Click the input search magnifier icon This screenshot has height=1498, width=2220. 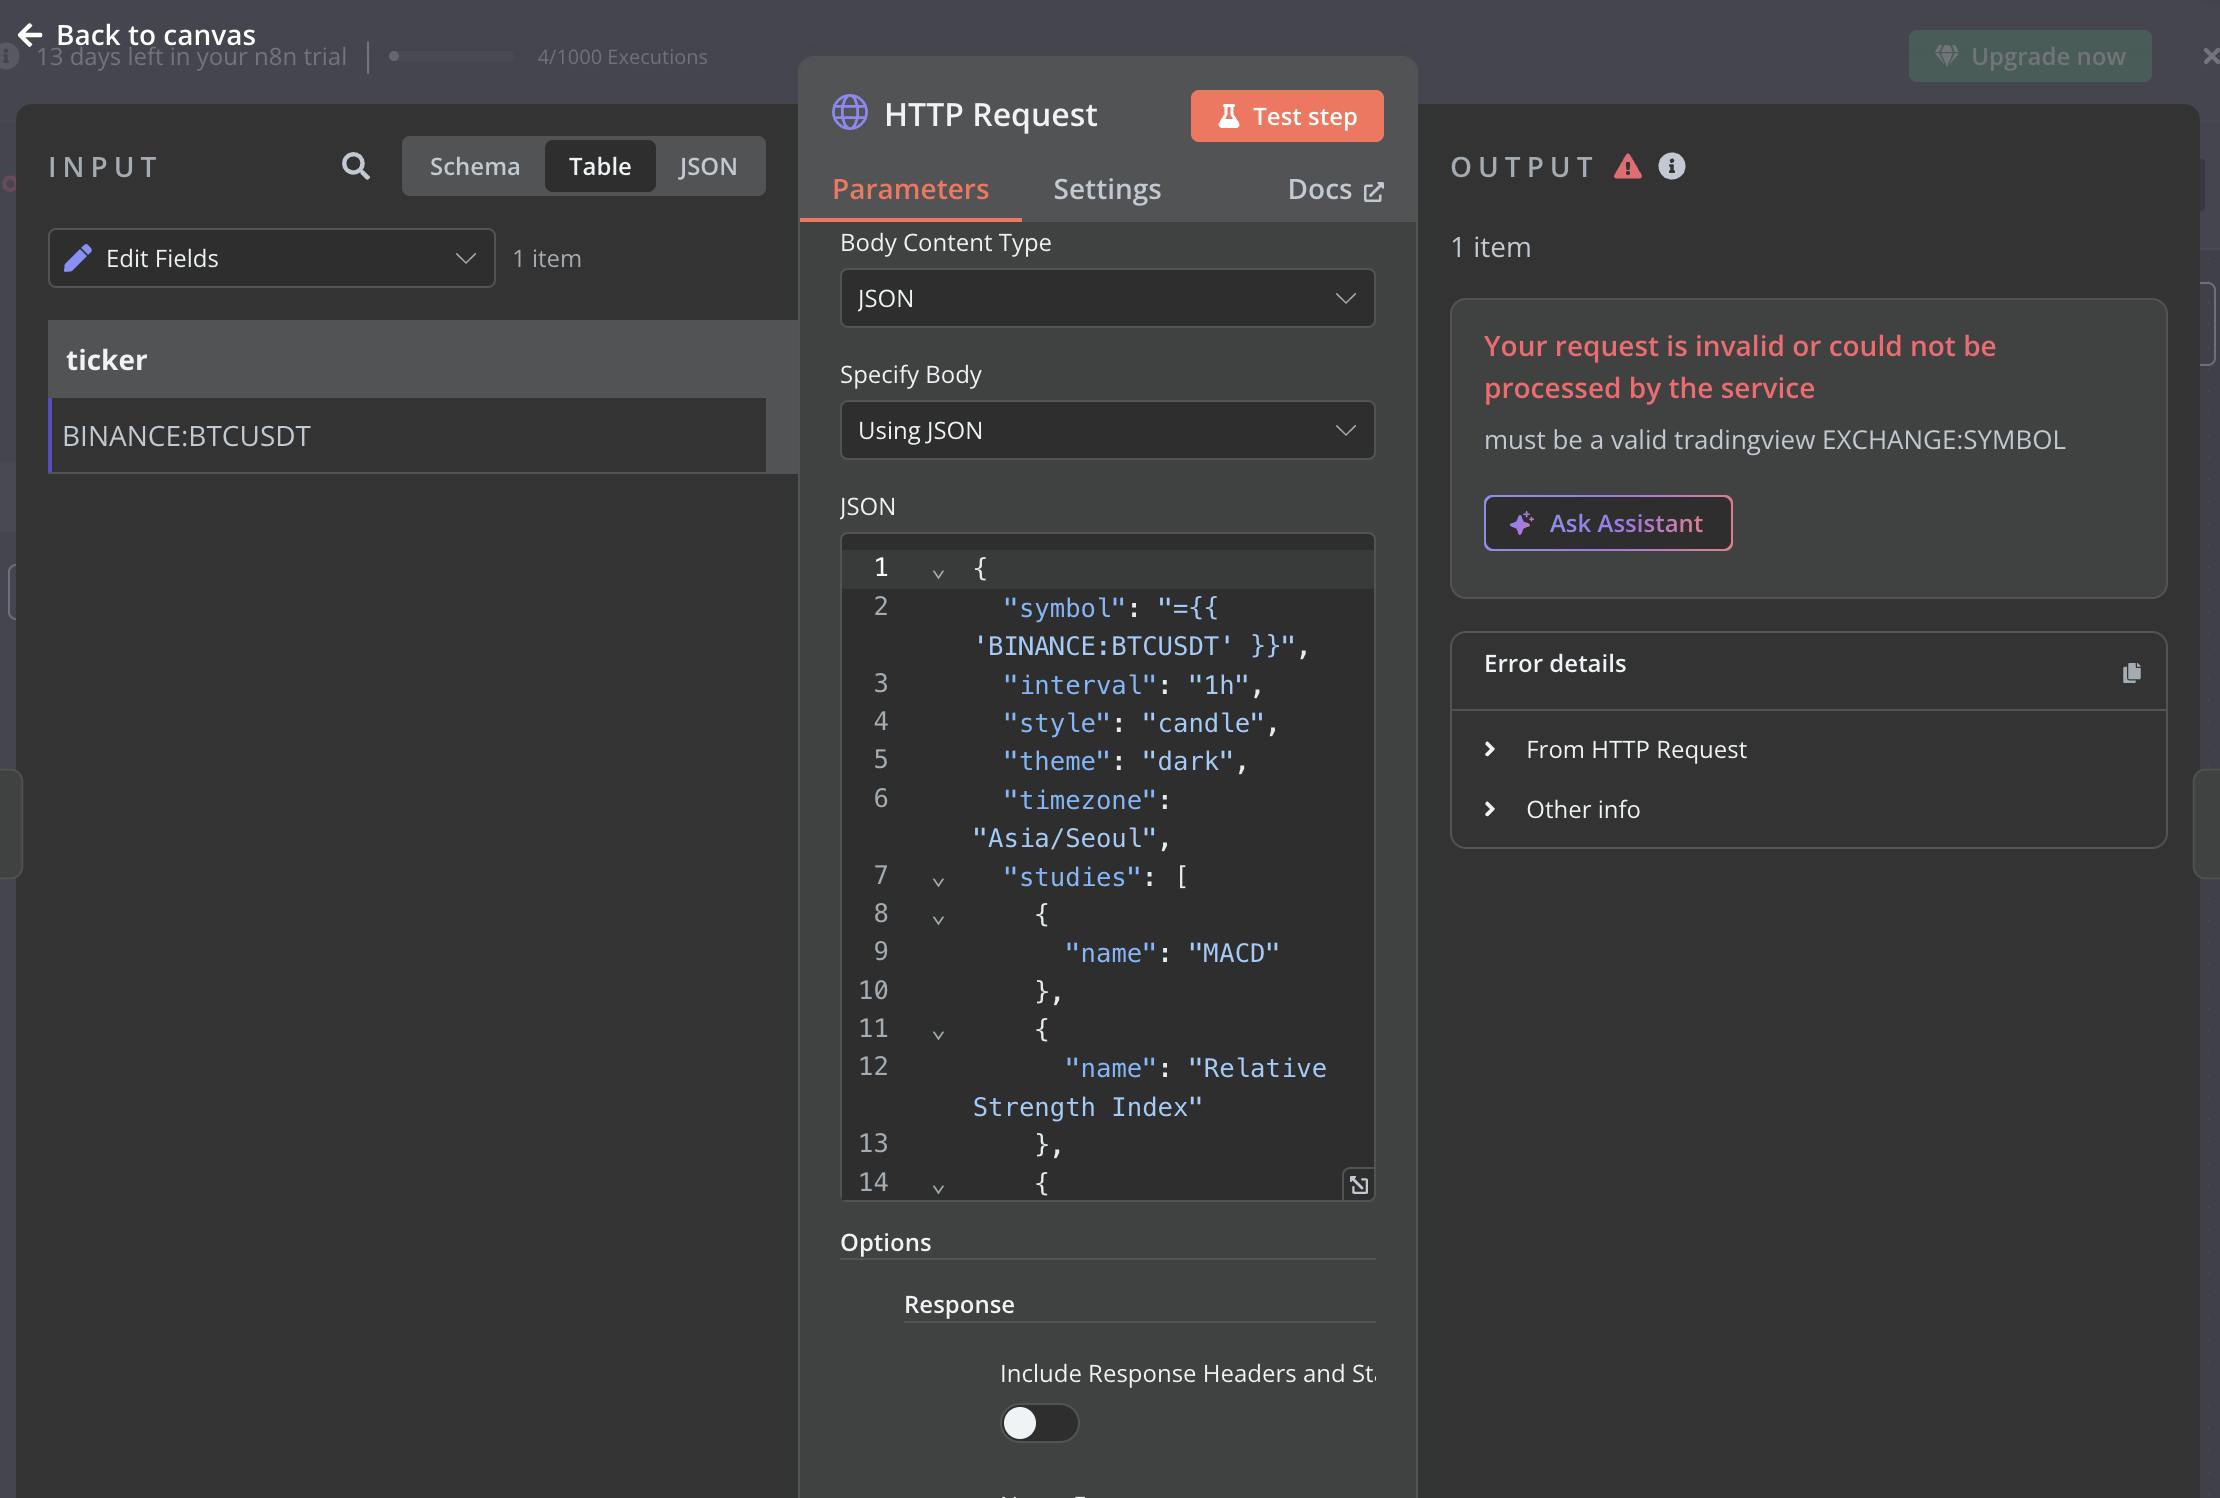pyautogui.click(x=355, y=166)
